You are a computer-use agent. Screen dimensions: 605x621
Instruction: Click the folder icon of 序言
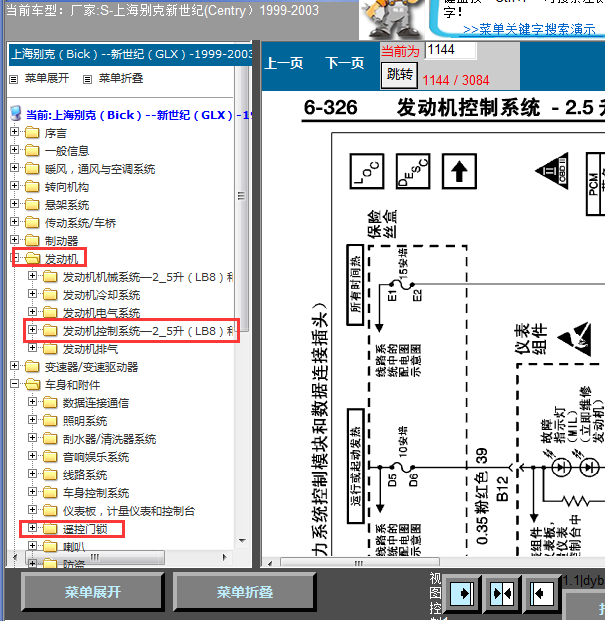pos(32,132)
